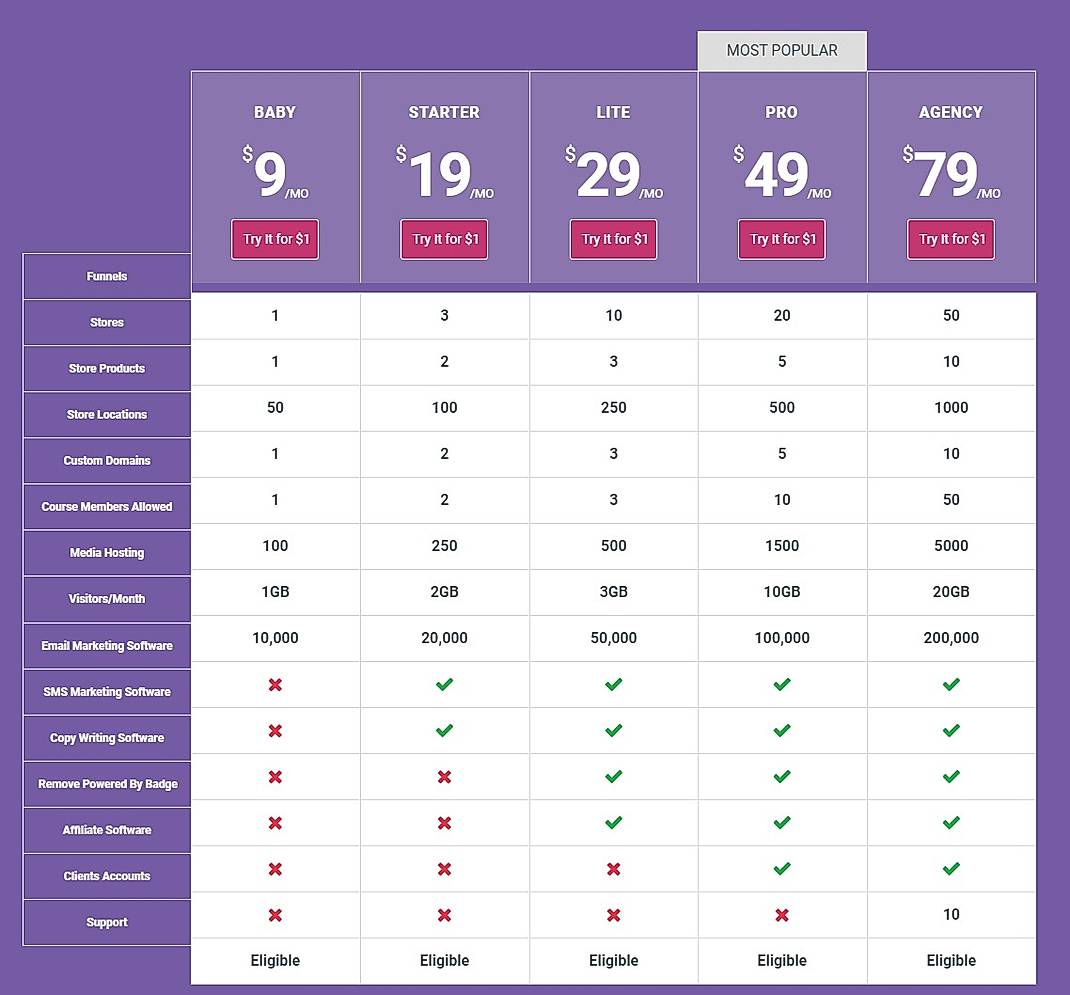Click the red cross for Support under Pro
The image size is (1070, 995).
click(x=782, y=915)
